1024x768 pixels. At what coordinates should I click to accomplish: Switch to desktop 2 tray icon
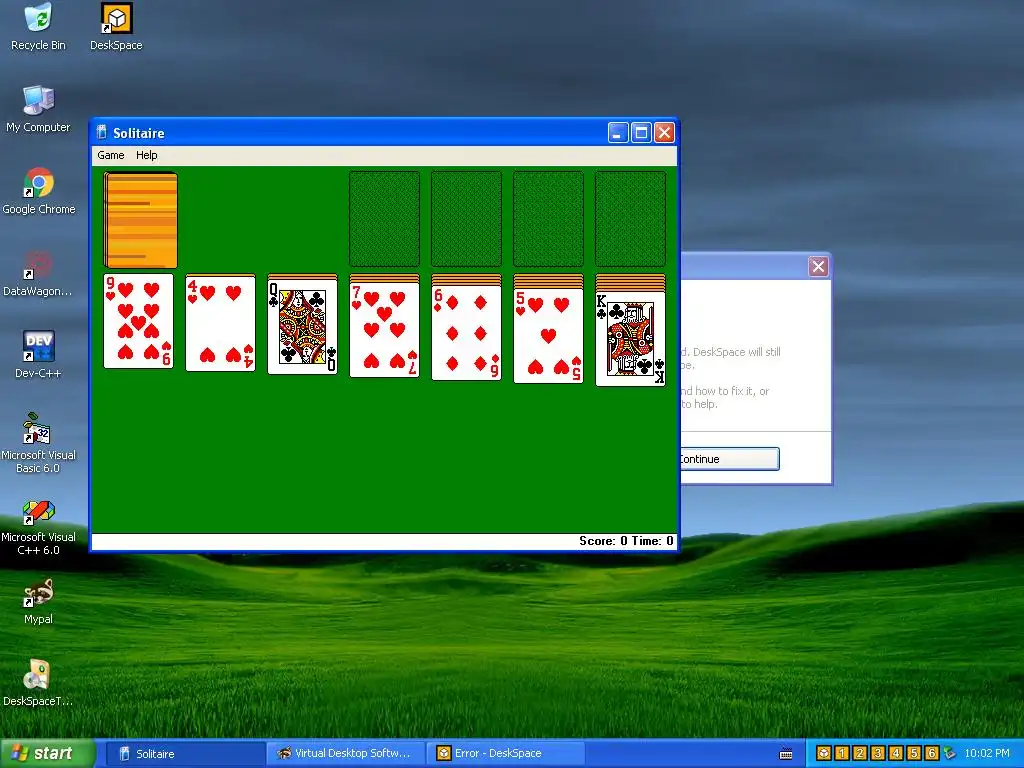pos(859,753)
